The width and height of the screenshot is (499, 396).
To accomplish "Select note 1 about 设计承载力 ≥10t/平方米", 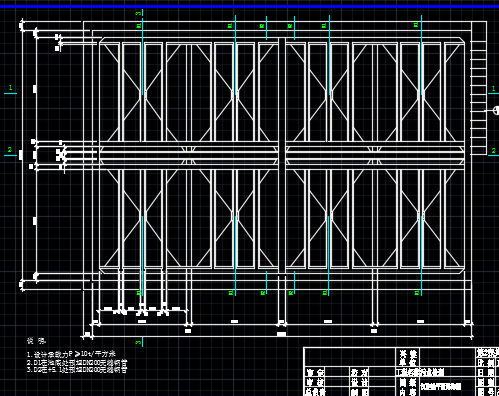I will [x=71, y=354].
